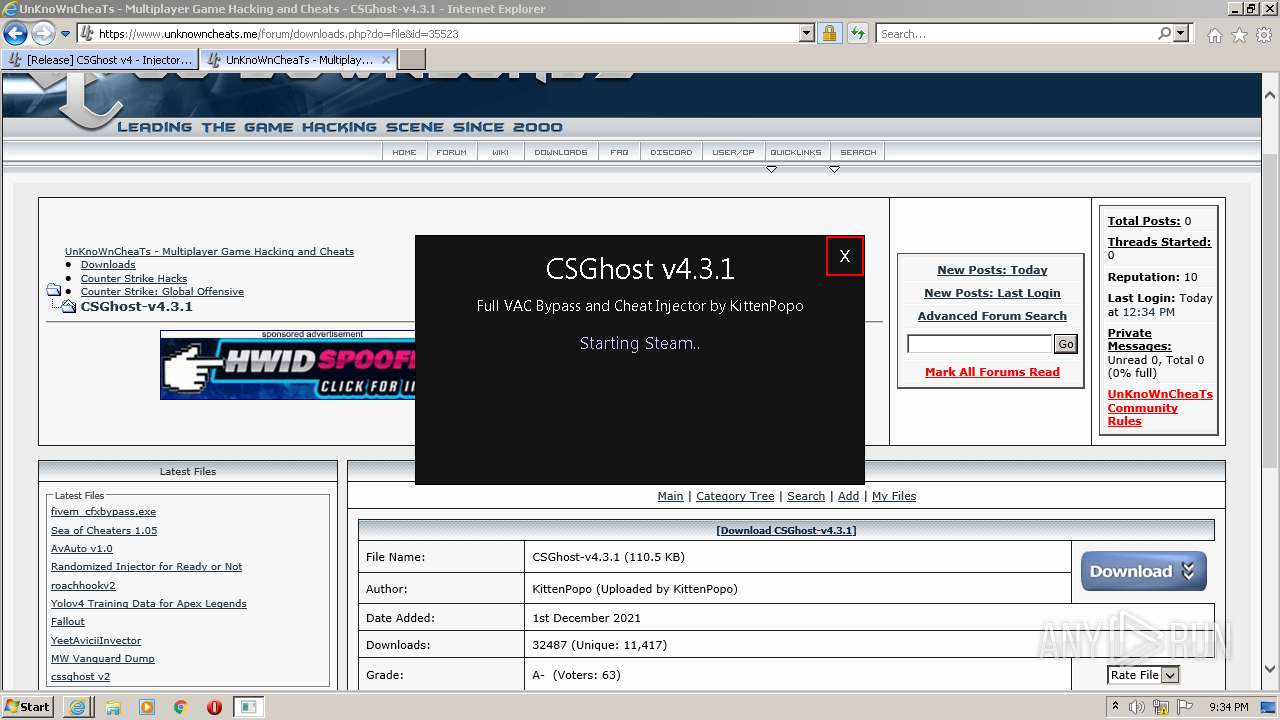Image resolution: width=1280 pixels, height=720 pixels.
Task: Open the Rate File dropdown
Action: (x=1144, y=675)
